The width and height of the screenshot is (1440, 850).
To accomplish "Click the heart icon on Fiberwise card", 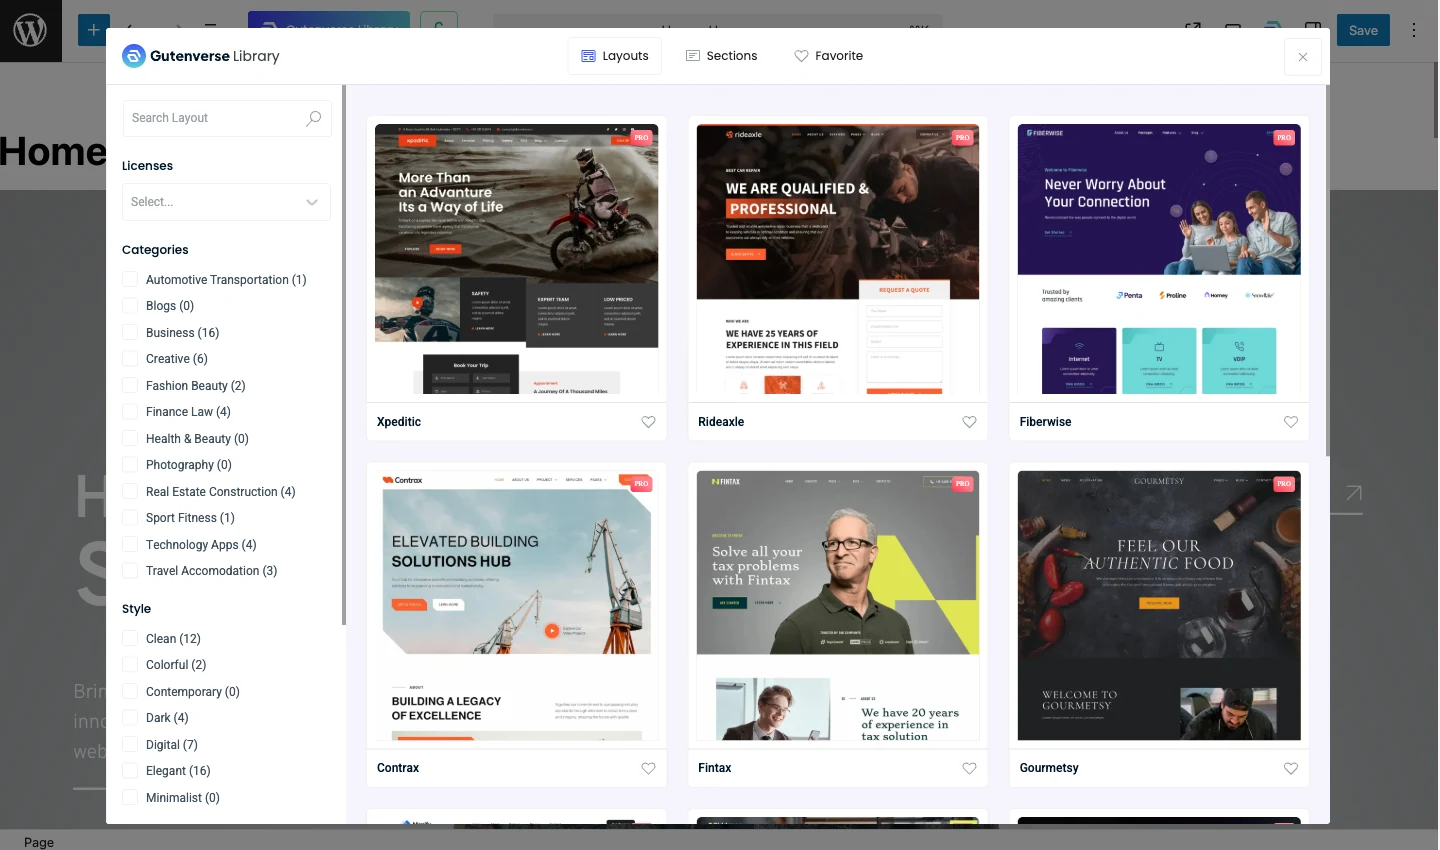I will [x=1290, y=422].
